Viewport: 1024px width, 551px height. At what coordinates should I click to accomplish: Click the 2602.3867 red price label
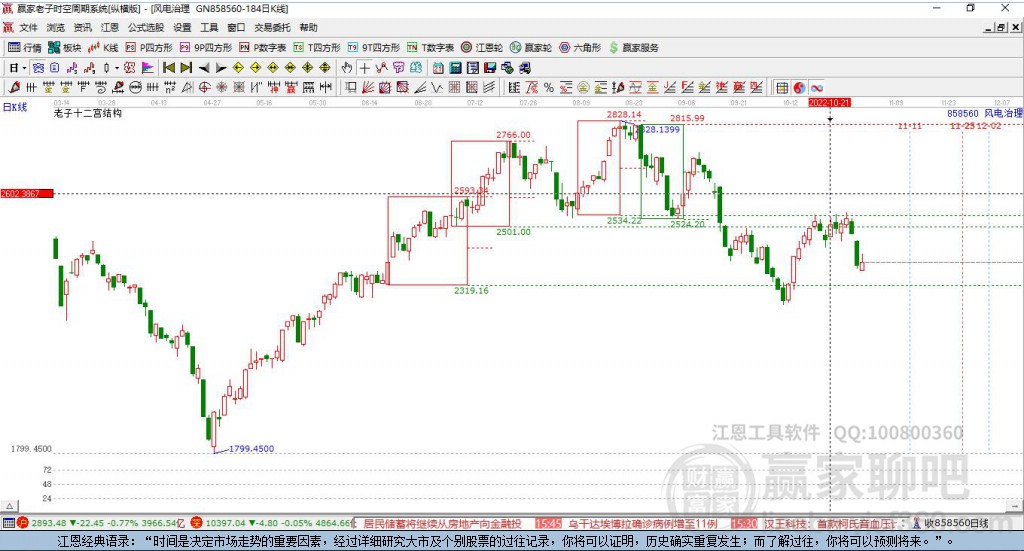pos(27,194)
